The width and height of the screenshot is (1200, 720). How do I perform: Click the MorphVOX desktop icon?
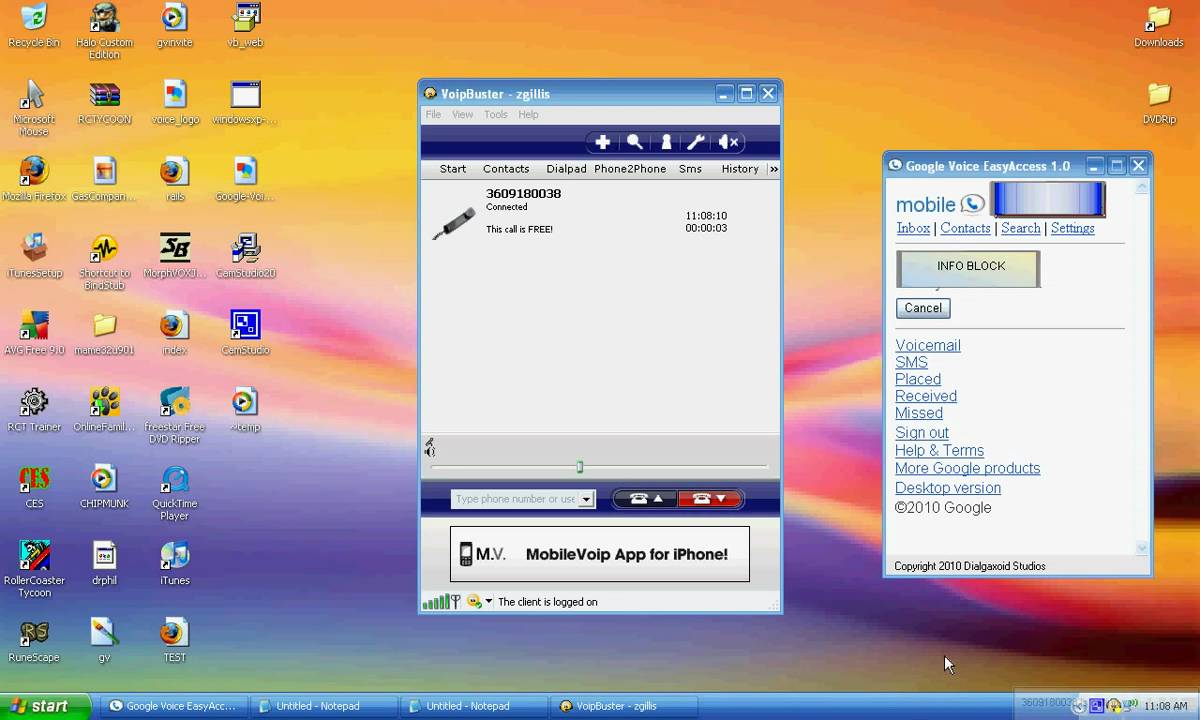pyautogui.click(x=175, y=256)
